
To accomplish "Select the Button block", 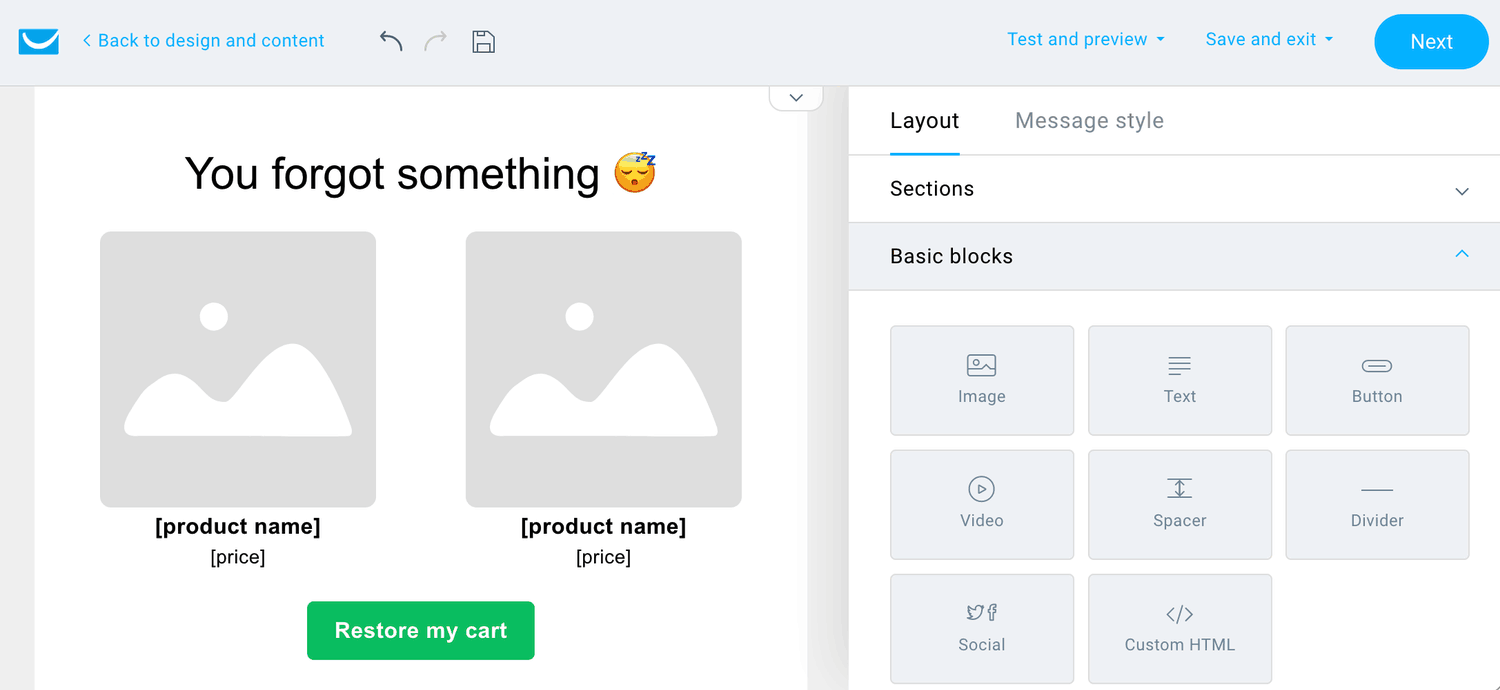I will tap(1377, 380).
